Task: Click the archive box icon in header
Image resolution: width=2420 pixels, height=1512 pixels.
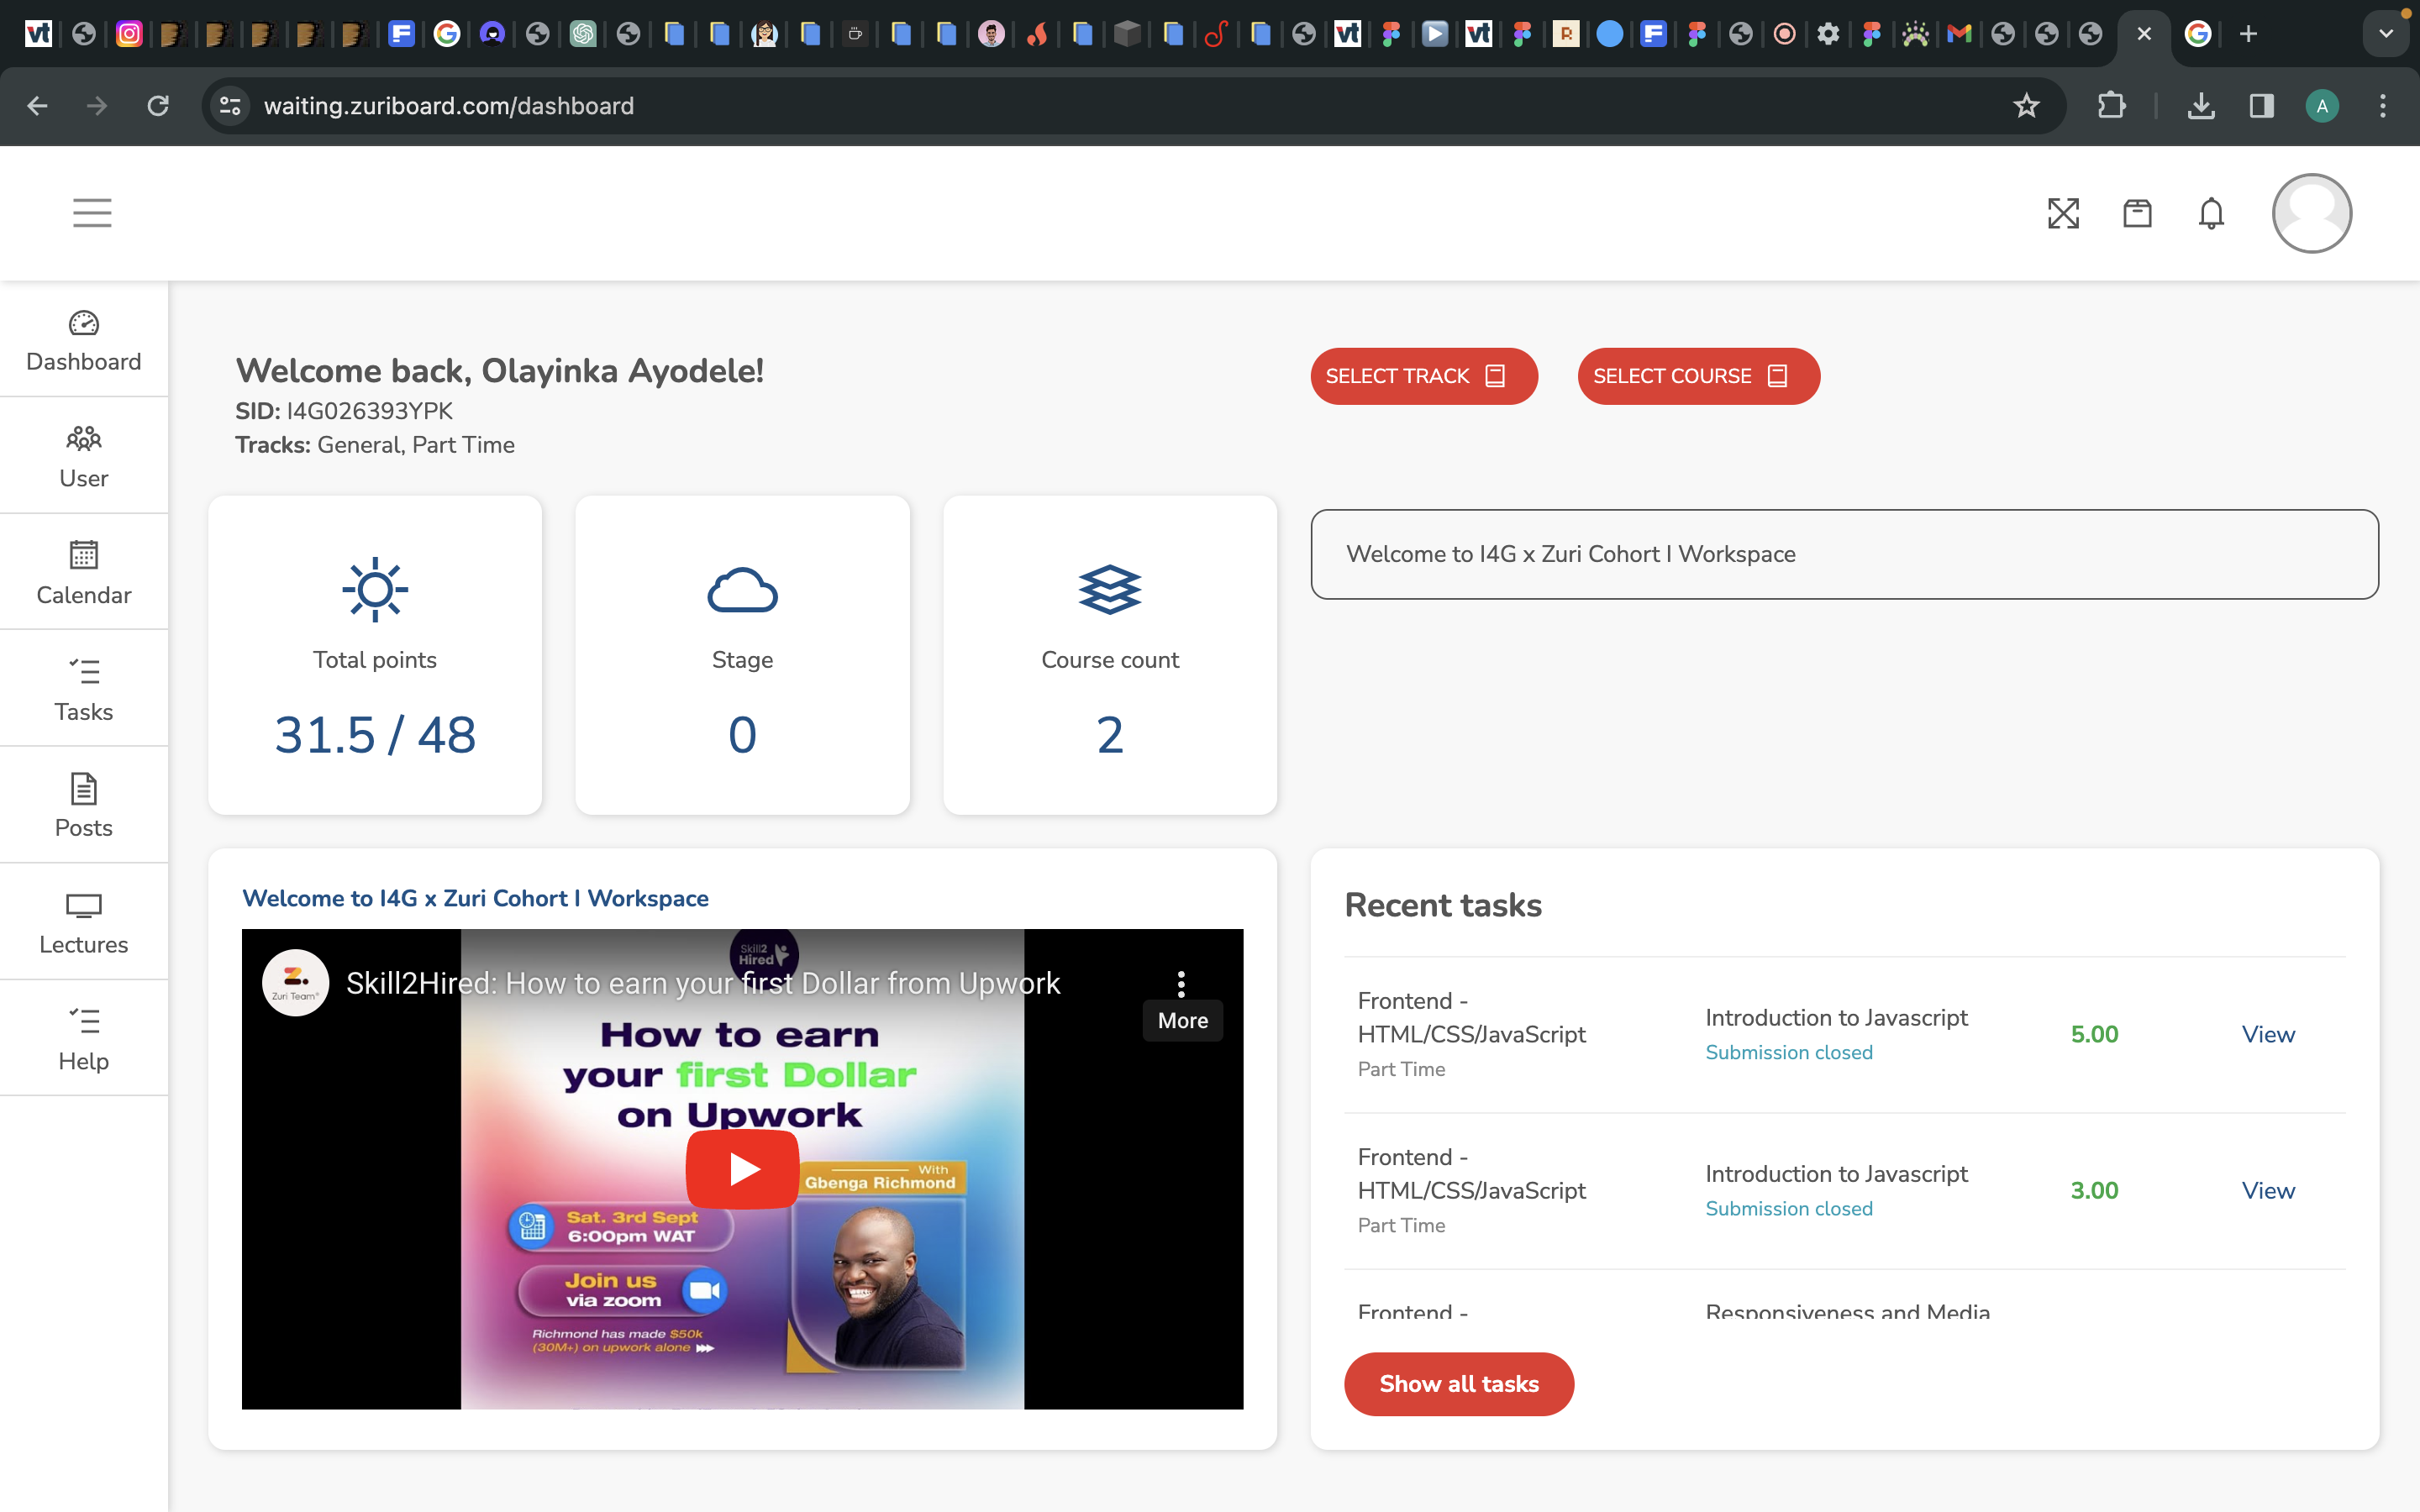Action: 2137,213
